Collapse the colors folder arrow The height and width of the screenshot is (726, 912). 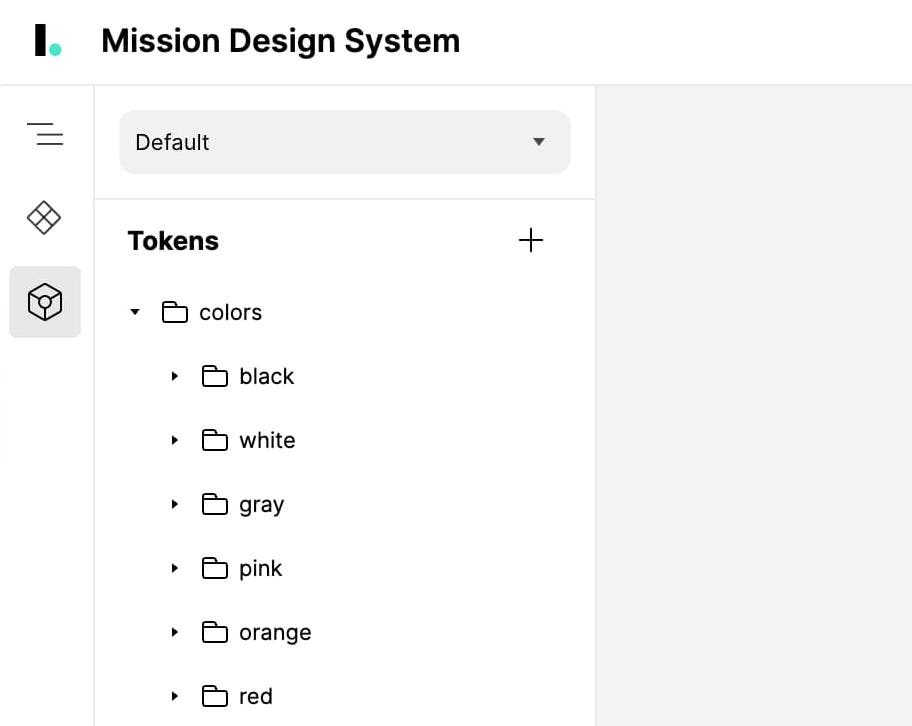[135, 312]
